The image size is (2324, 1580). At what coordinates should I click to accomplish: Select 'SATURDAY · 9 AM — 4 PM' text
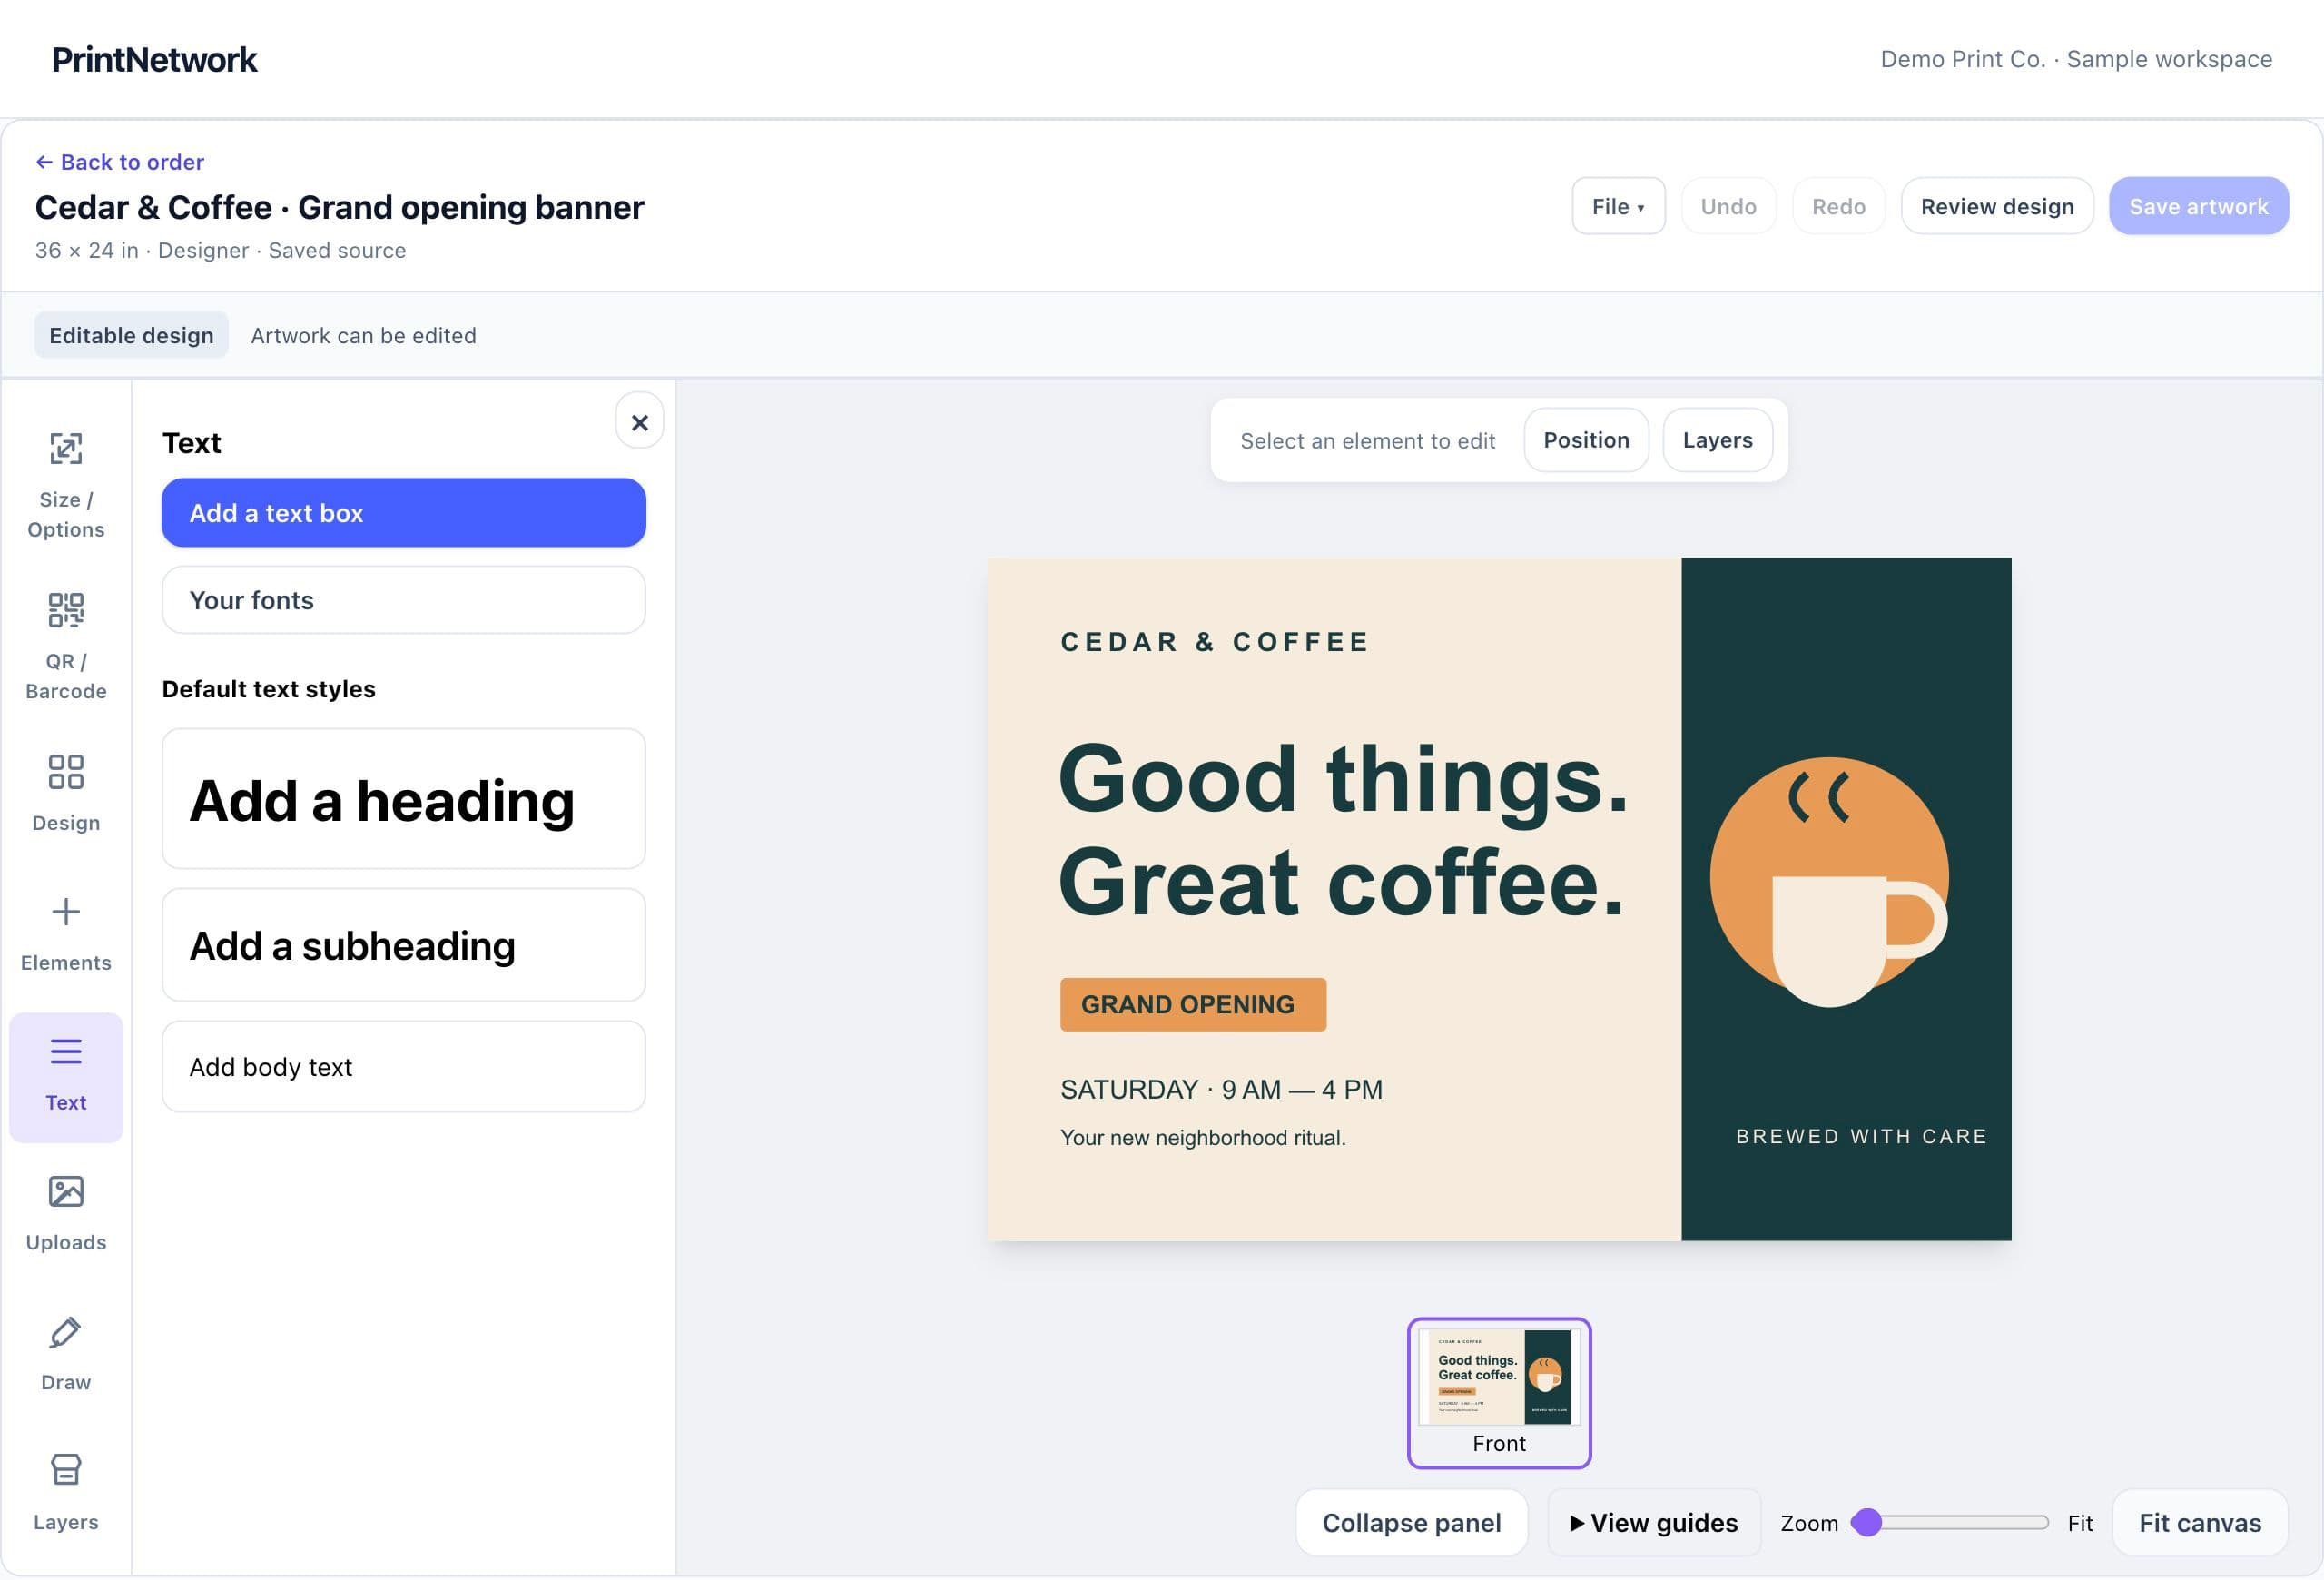(x=1221, y=1089)
